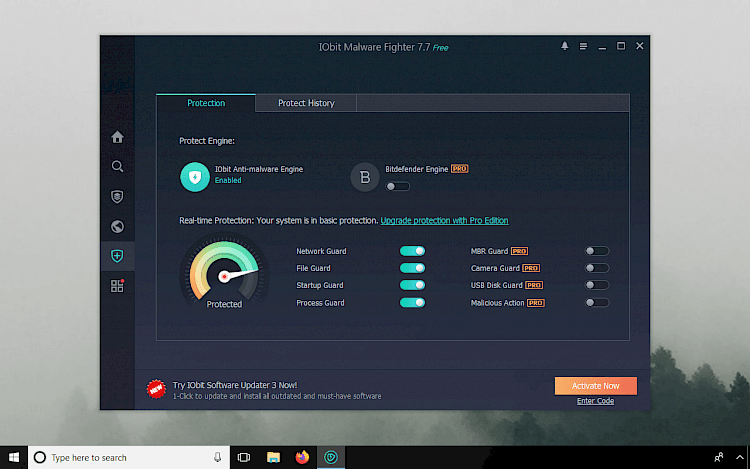This screenshot has width=750, height=469.
Task: Click the PRO badge beside Camera Guard
Action: (531, 268)
